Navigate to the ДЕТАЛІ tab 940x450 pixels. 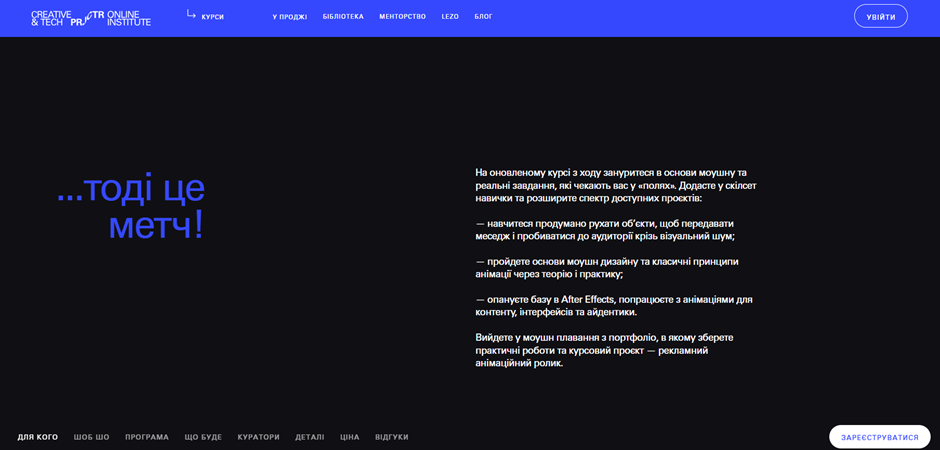point(310,437)
